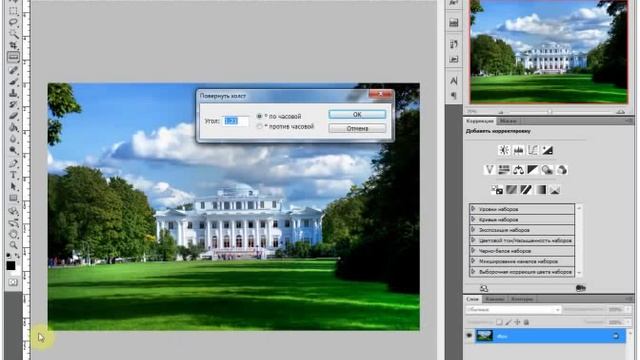Add Brightness/Contrast adjustment
The width and height of the screenshot is (640, 360).
504,150
